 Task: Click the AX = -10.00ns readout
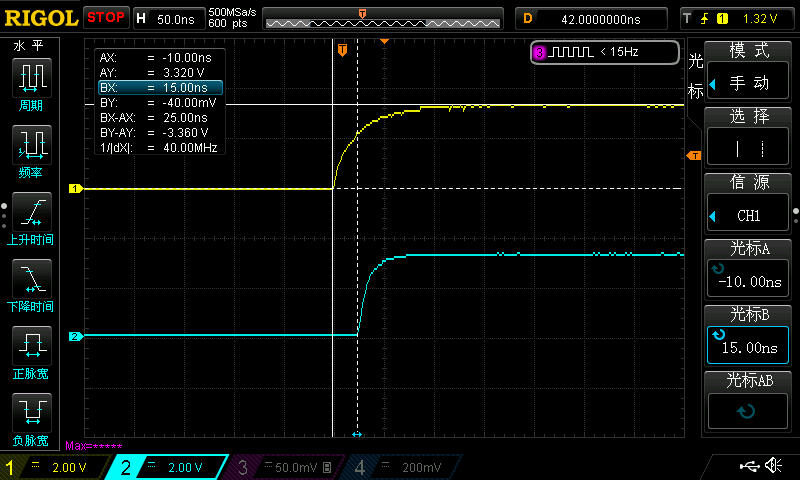(x=156, y=58)
